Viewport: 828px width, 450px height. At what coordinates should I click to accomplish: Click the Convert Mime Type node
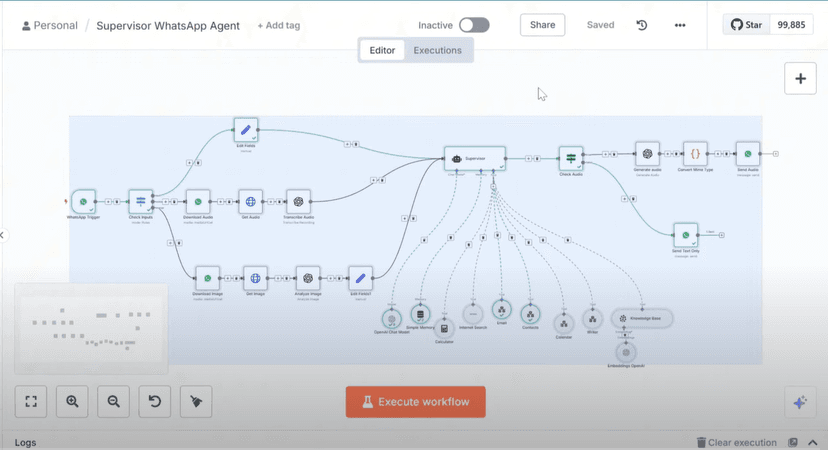point(695,154)
